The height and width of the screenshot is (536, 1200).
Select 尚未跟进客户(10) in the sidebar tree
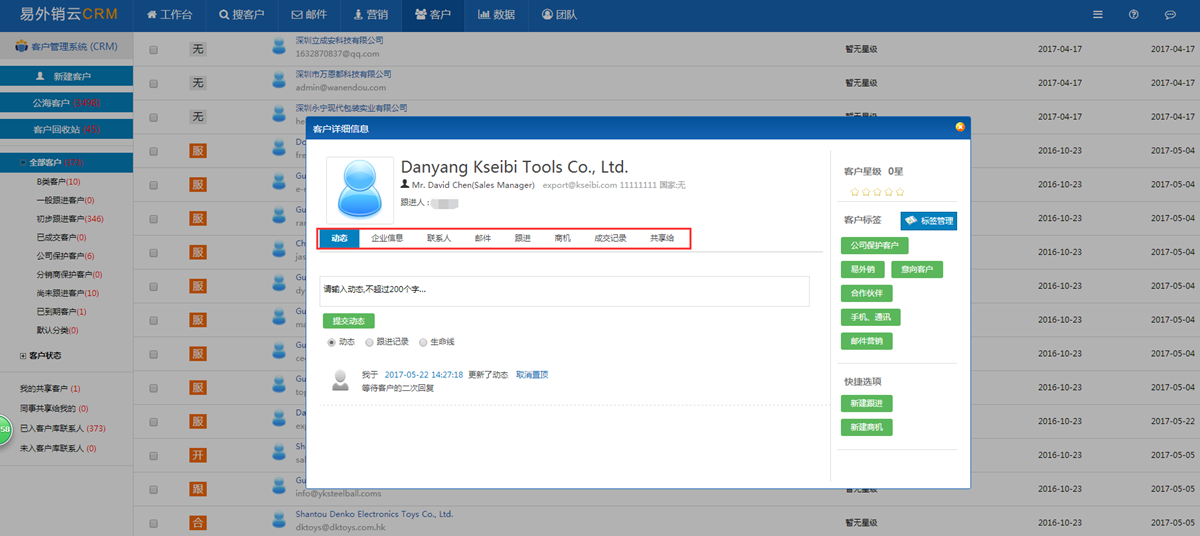click(67, 293)
